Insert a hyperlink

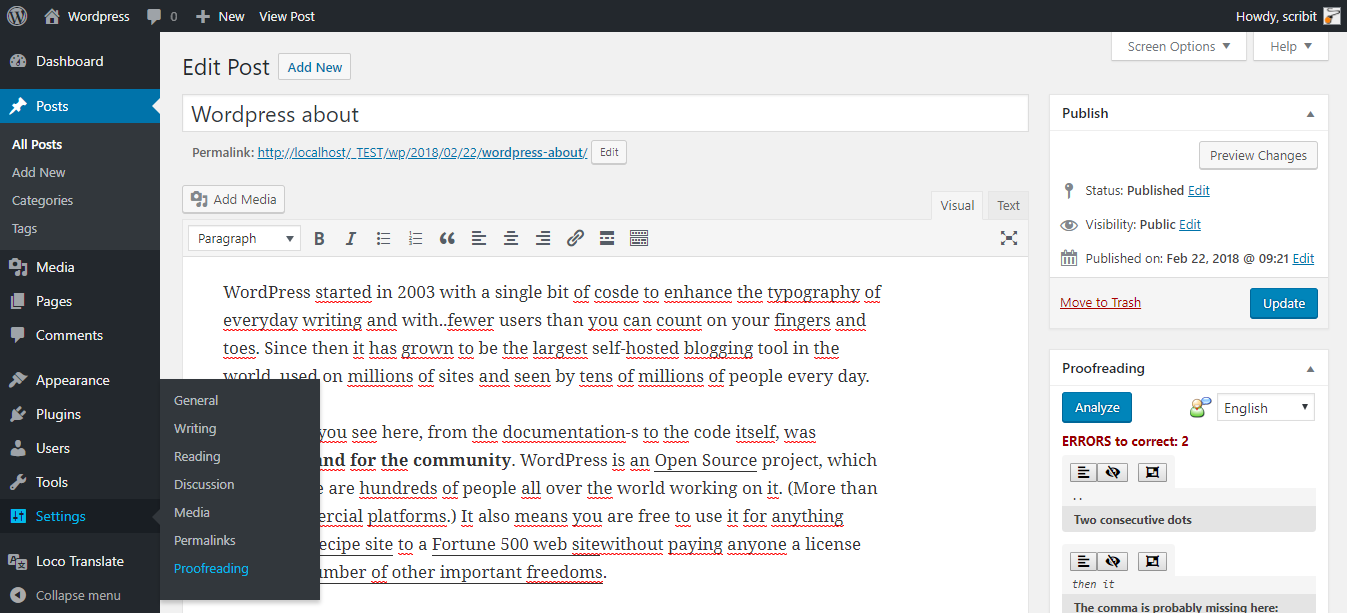(575, 238)
